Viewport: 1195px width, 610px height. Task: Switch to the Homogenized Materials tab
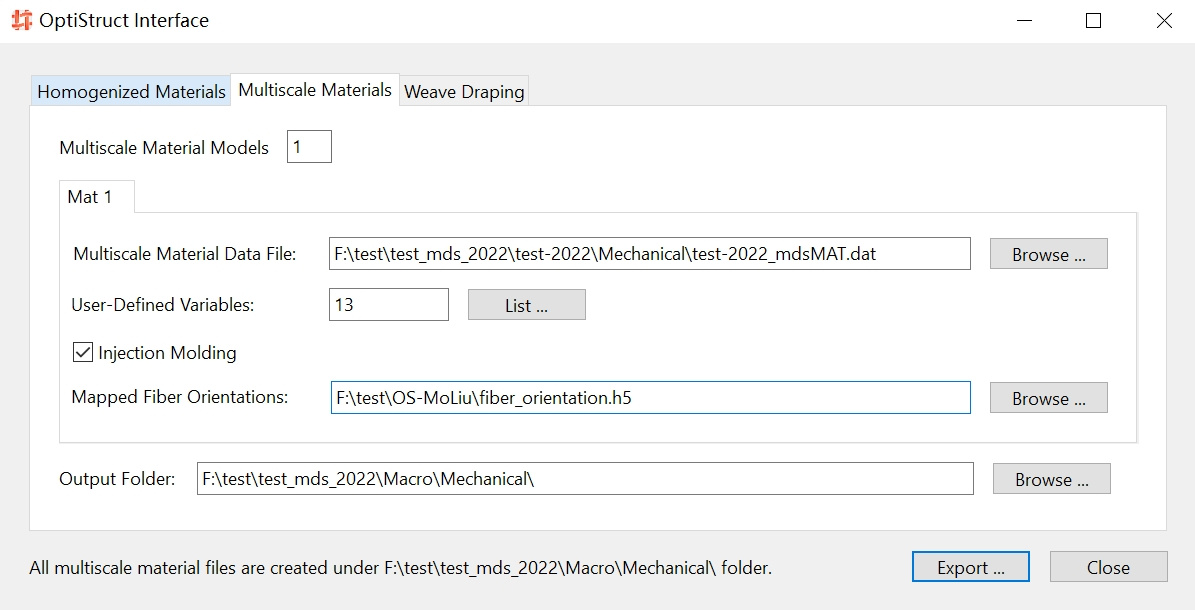pyautogui.click(x=131, y=92)
